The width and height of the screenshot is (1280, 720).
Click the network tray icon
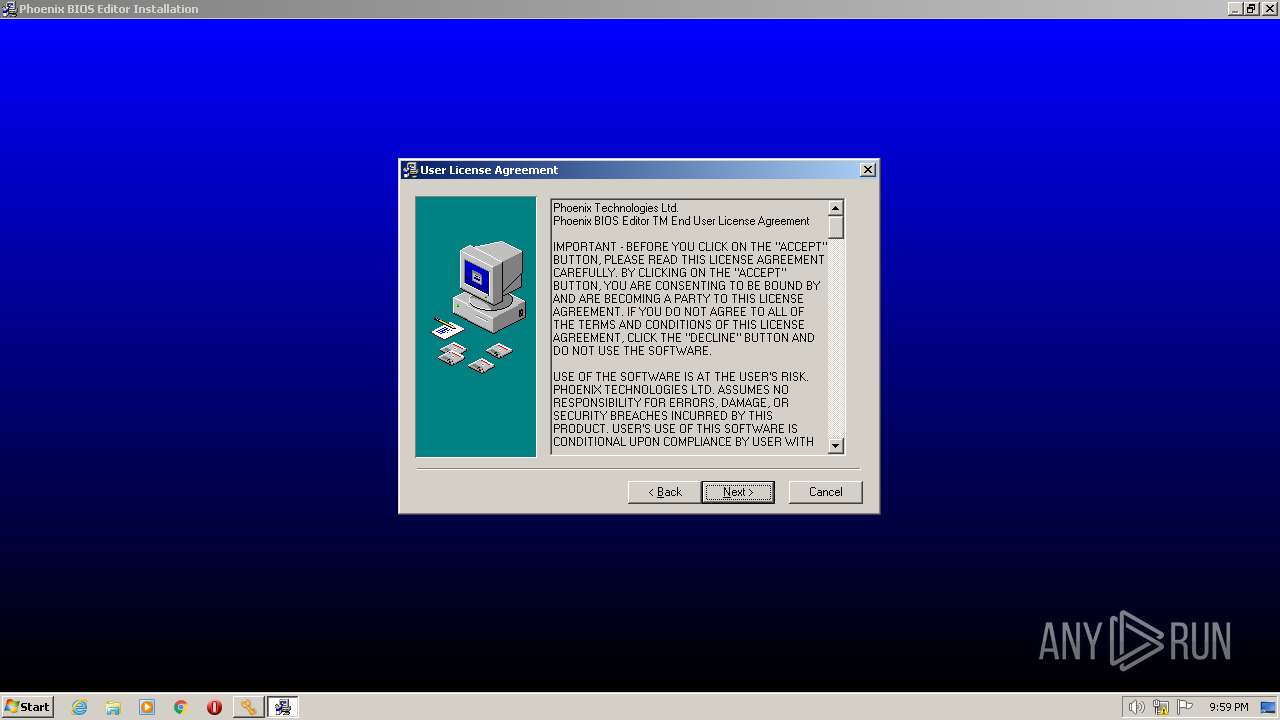pyautogui.click(x=1161, y=707)
